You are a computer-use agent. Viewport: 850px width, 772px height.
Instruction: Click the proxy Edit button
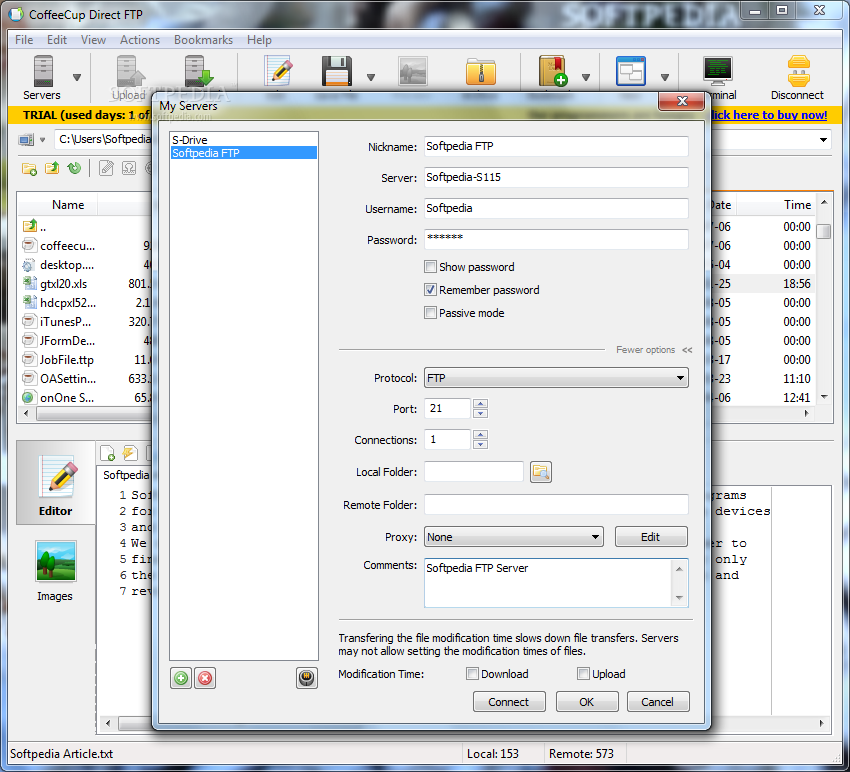651,537
